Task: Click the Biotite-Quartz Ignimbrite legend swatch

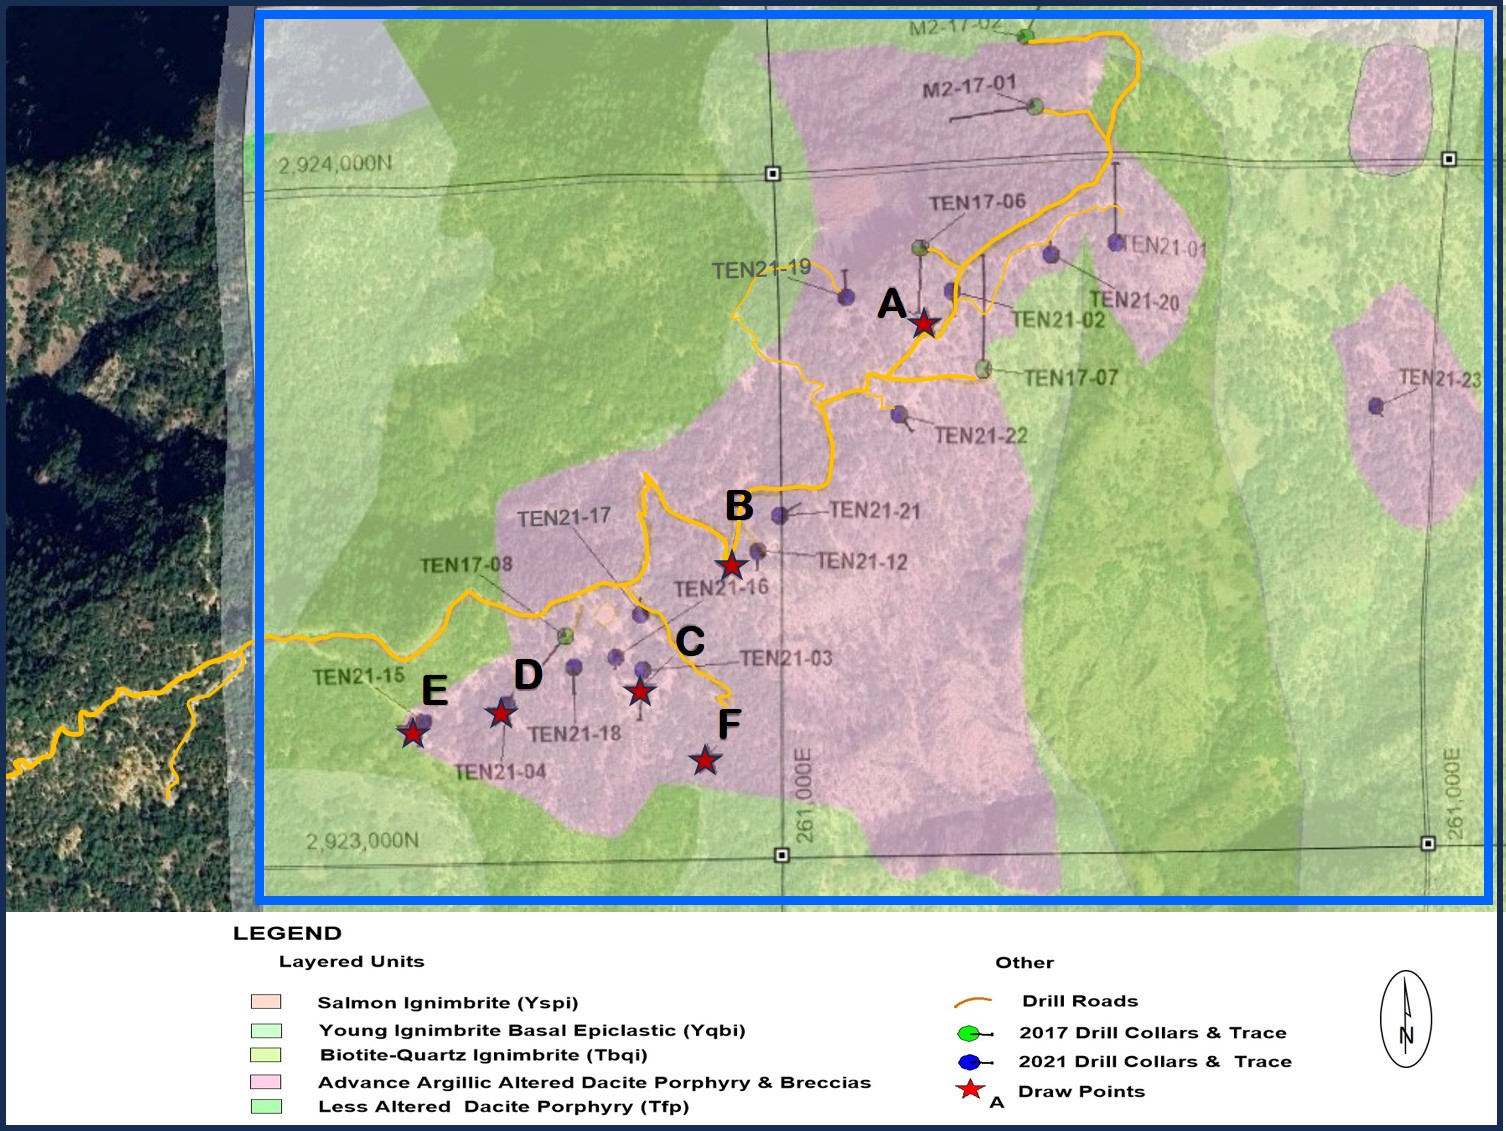Action: 266,1055
